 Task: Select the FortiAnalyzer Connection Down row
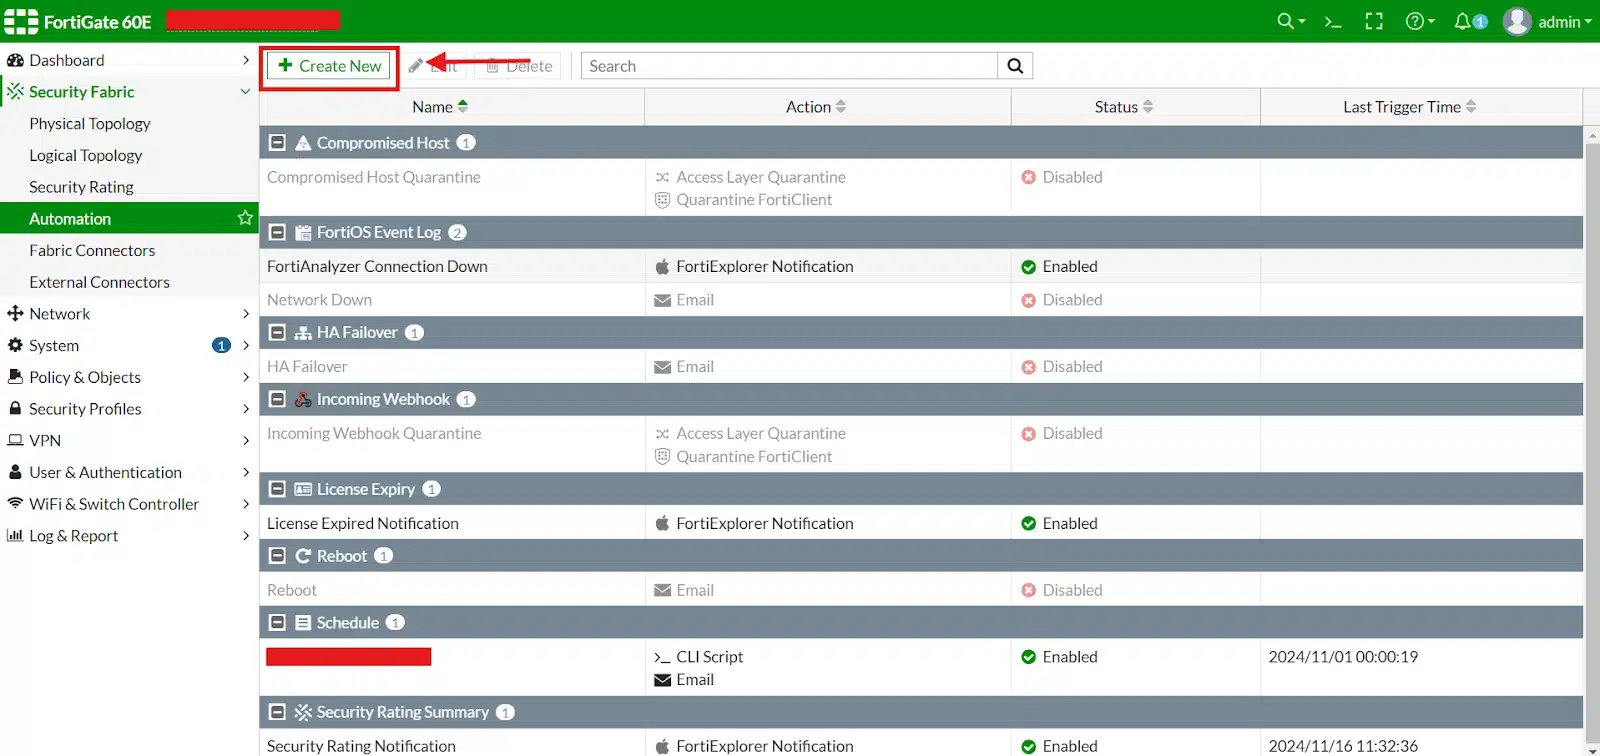[377, 267]
